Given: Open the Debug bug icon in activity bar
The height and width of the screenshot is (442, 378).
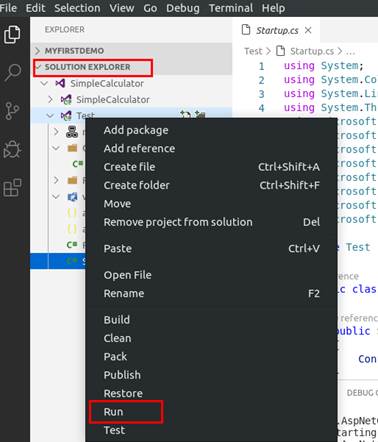Looking at the screenshot, I should click(12, 149).
